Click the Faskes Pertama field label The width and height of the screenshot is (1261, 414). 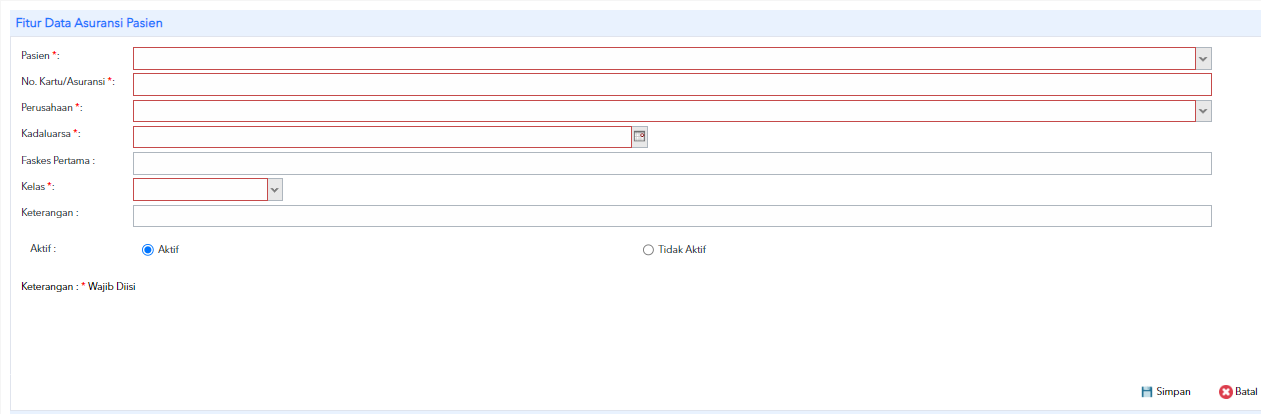pos(58,159)
